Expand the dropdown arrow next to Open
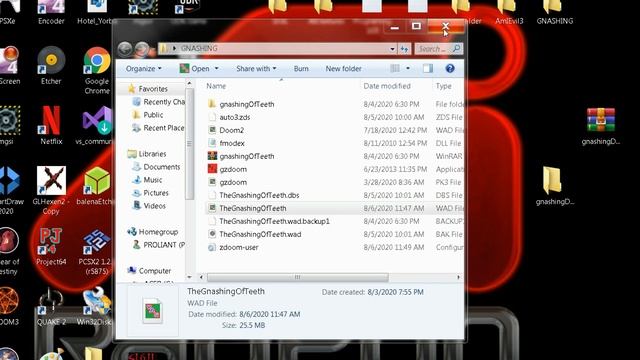This screenshot has height=360, width=640. click(216, 69)
